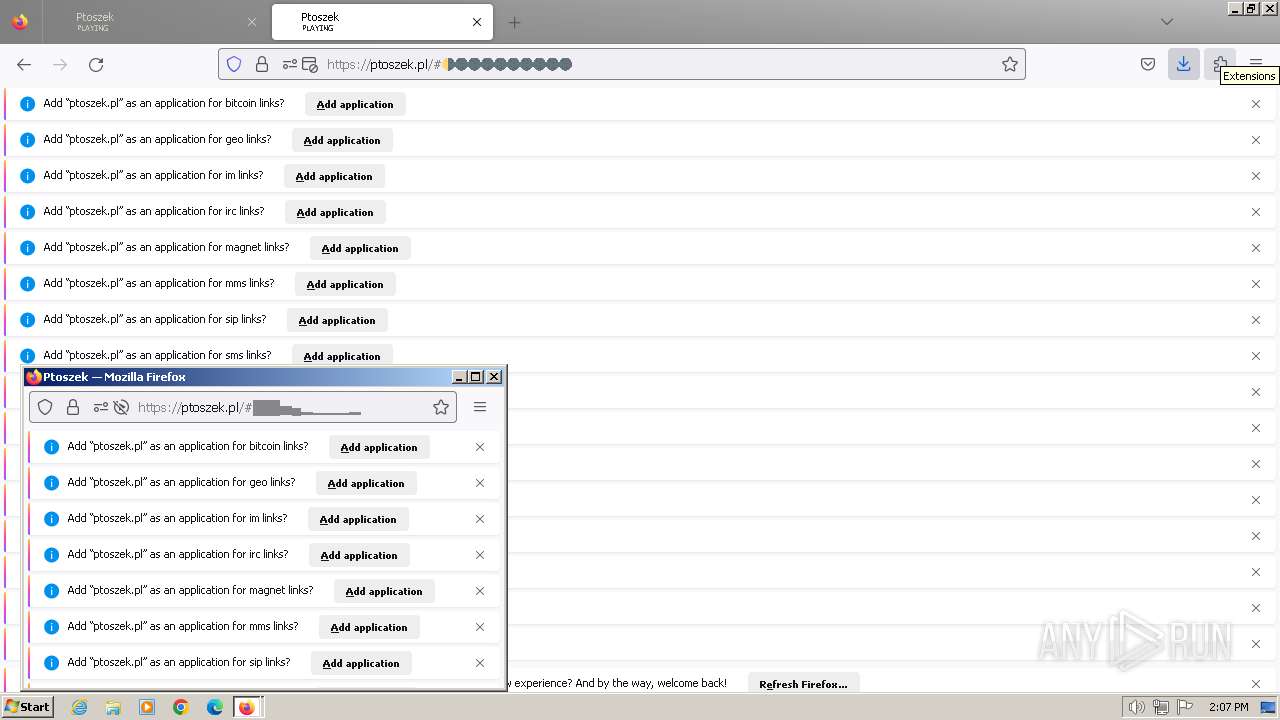The width and height of the screenshot is (1280, 720).
Task: Bookmark this page with the main window's star
Action: [1010, 64]
